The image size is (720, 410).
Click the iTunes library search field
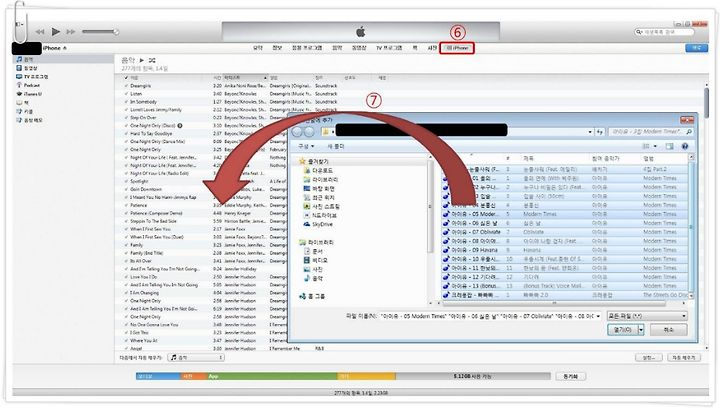[664, 32]
